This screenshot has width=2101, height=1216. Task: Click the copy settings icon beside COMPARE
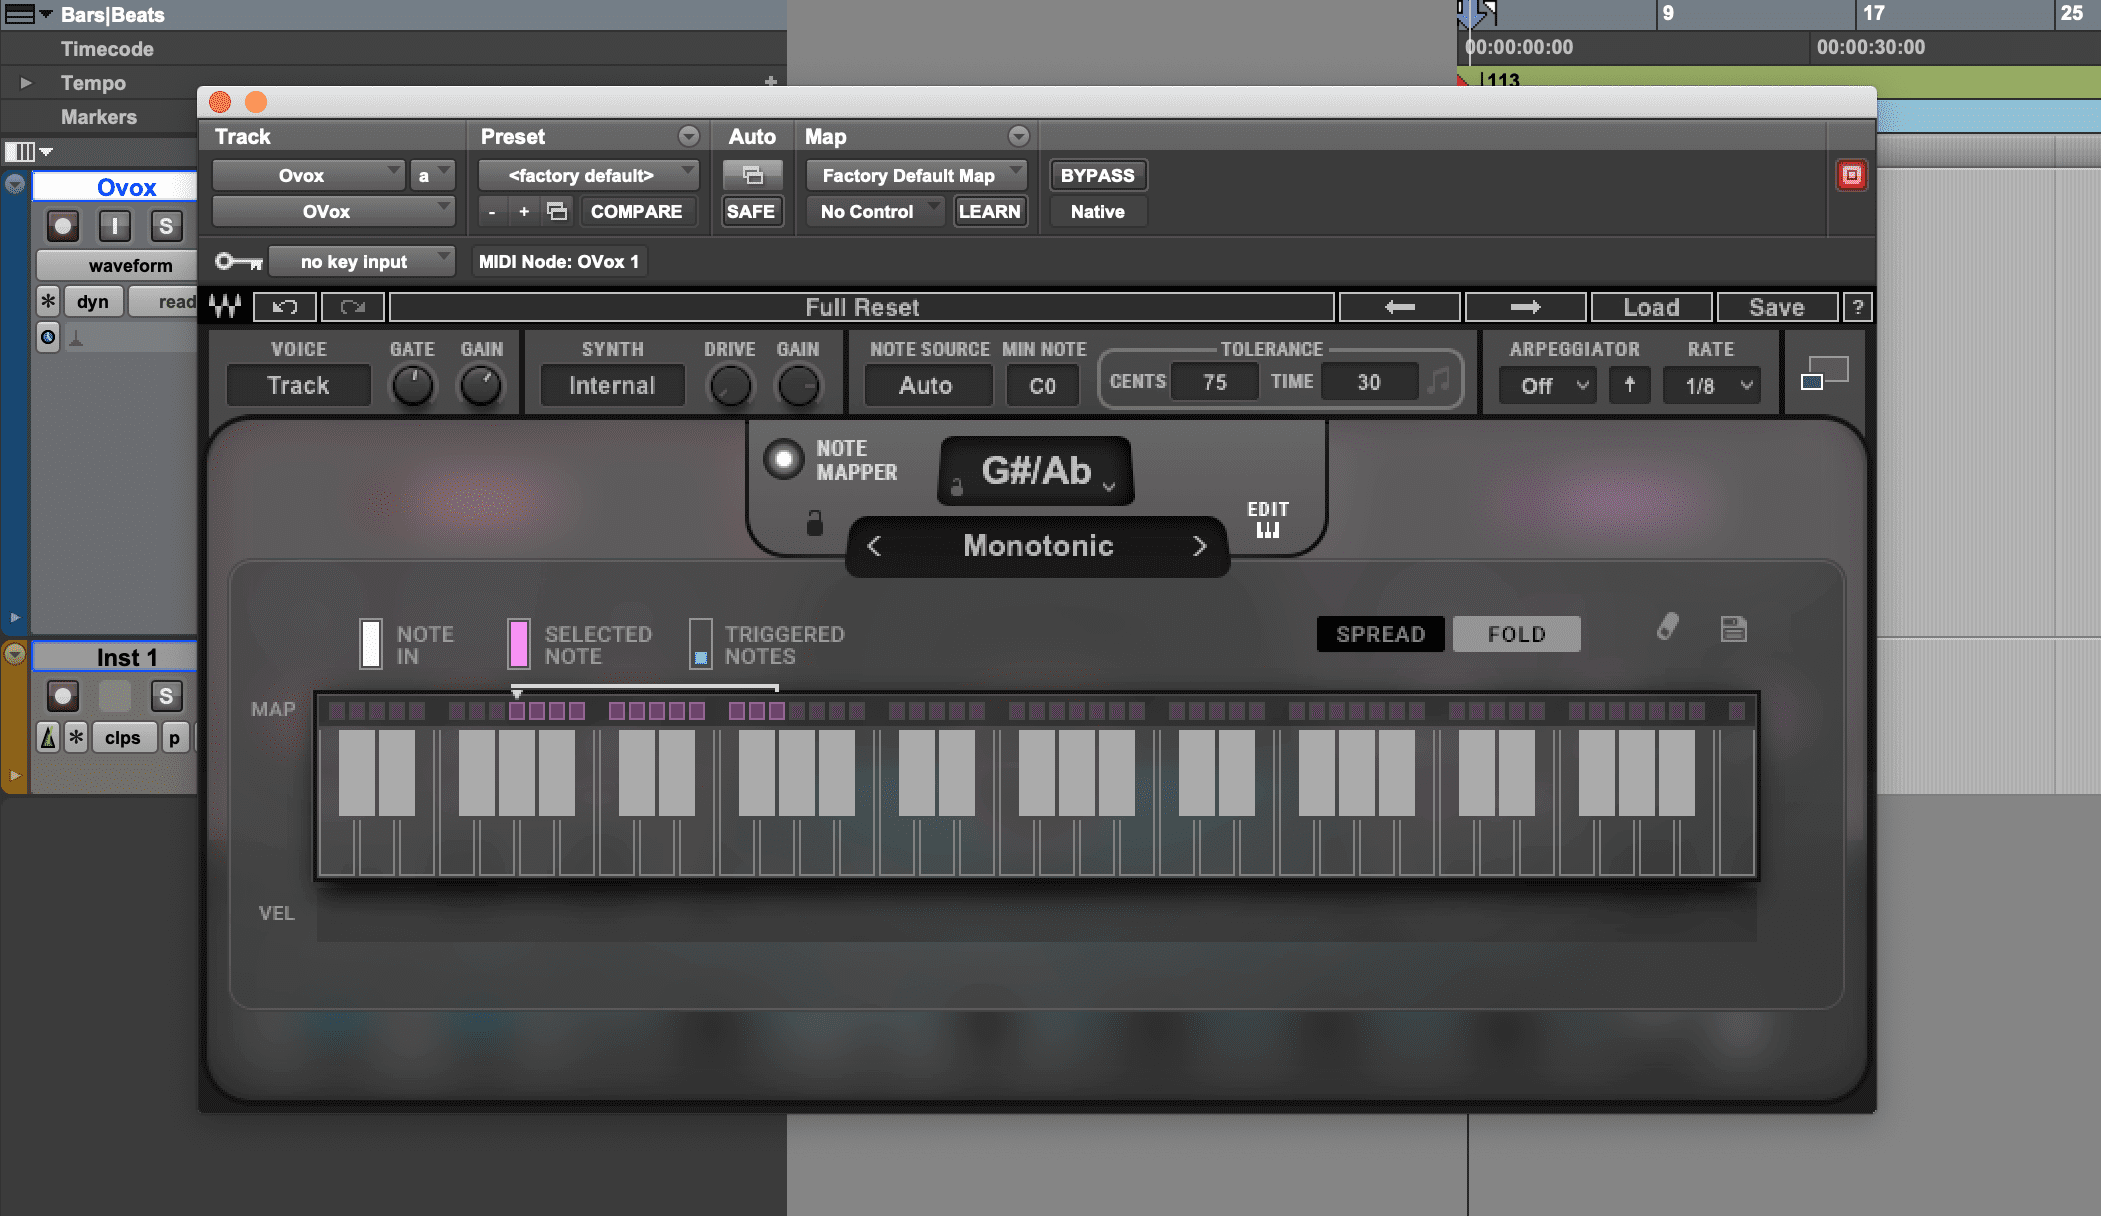tap(557, 211)
